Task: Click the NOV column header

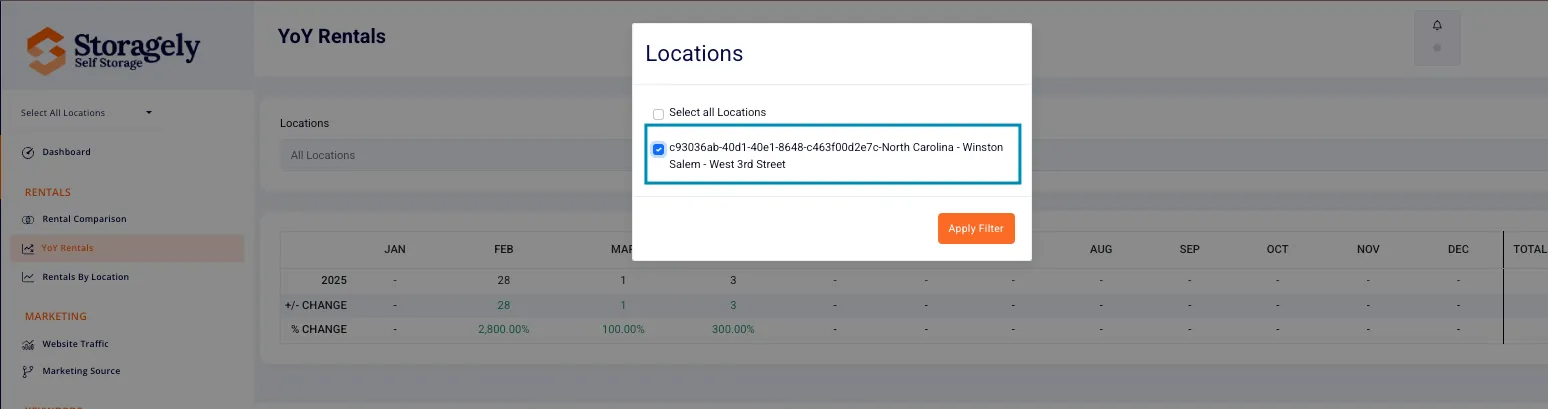Action: (x=1367, y=249)
